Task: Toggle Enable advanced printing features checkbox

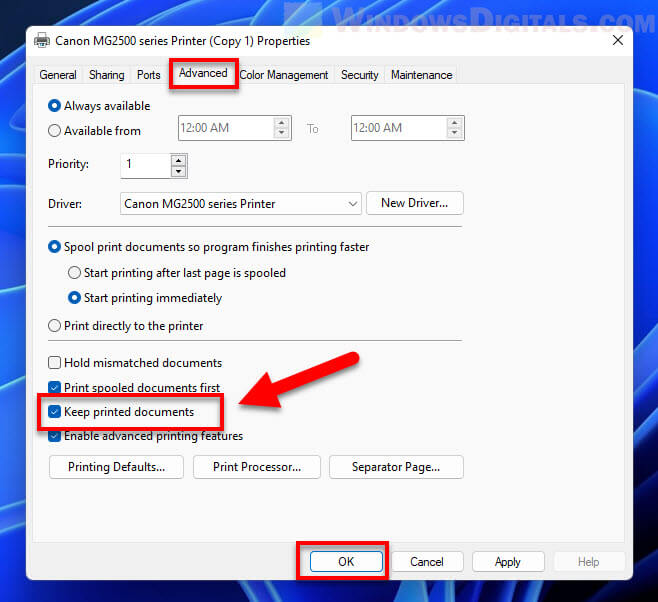Action: (55, 436)
